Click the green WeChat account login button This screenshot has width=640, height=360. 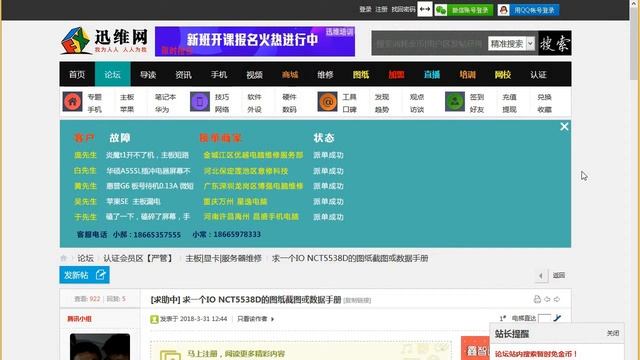464,10
